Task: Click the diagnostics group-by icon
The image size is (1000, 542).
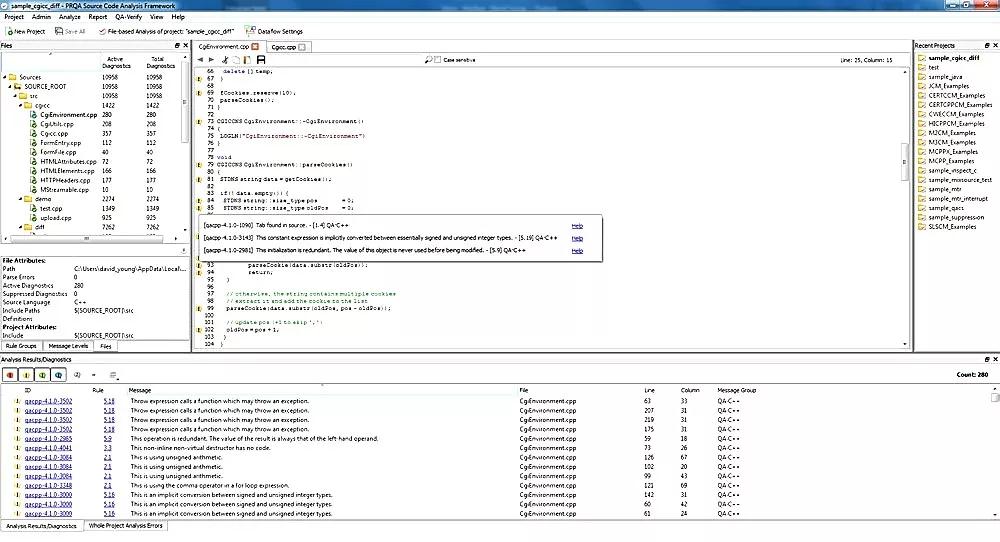Action: click(77, 375)
